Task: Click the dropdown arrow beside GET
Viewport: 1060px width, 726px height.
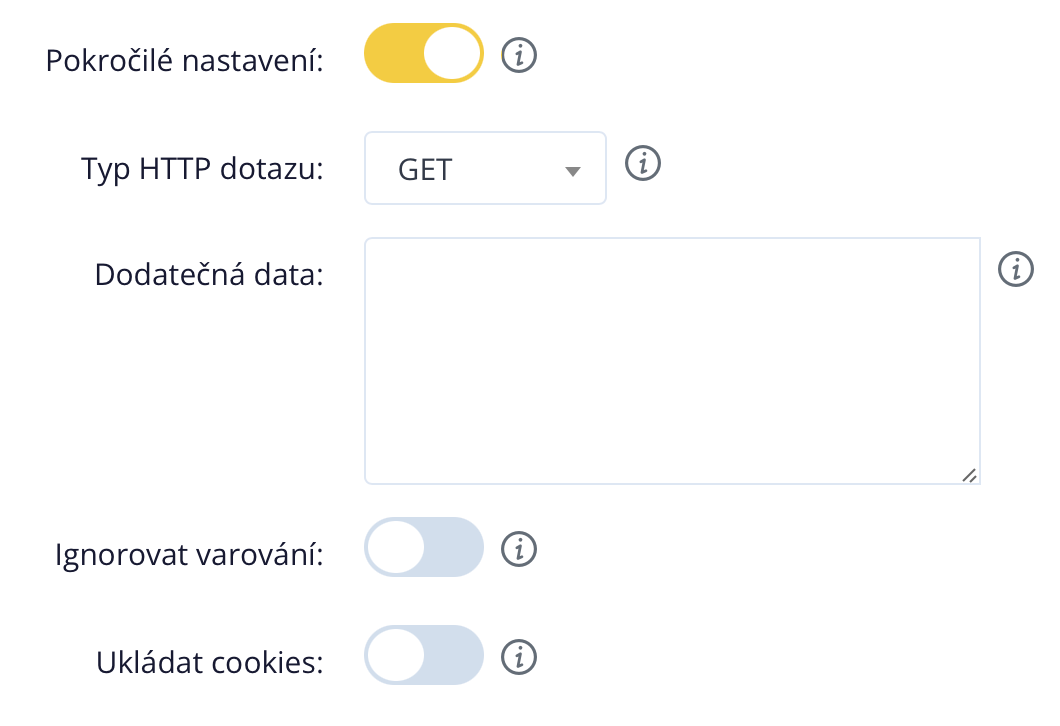Action: coord(573,171)
